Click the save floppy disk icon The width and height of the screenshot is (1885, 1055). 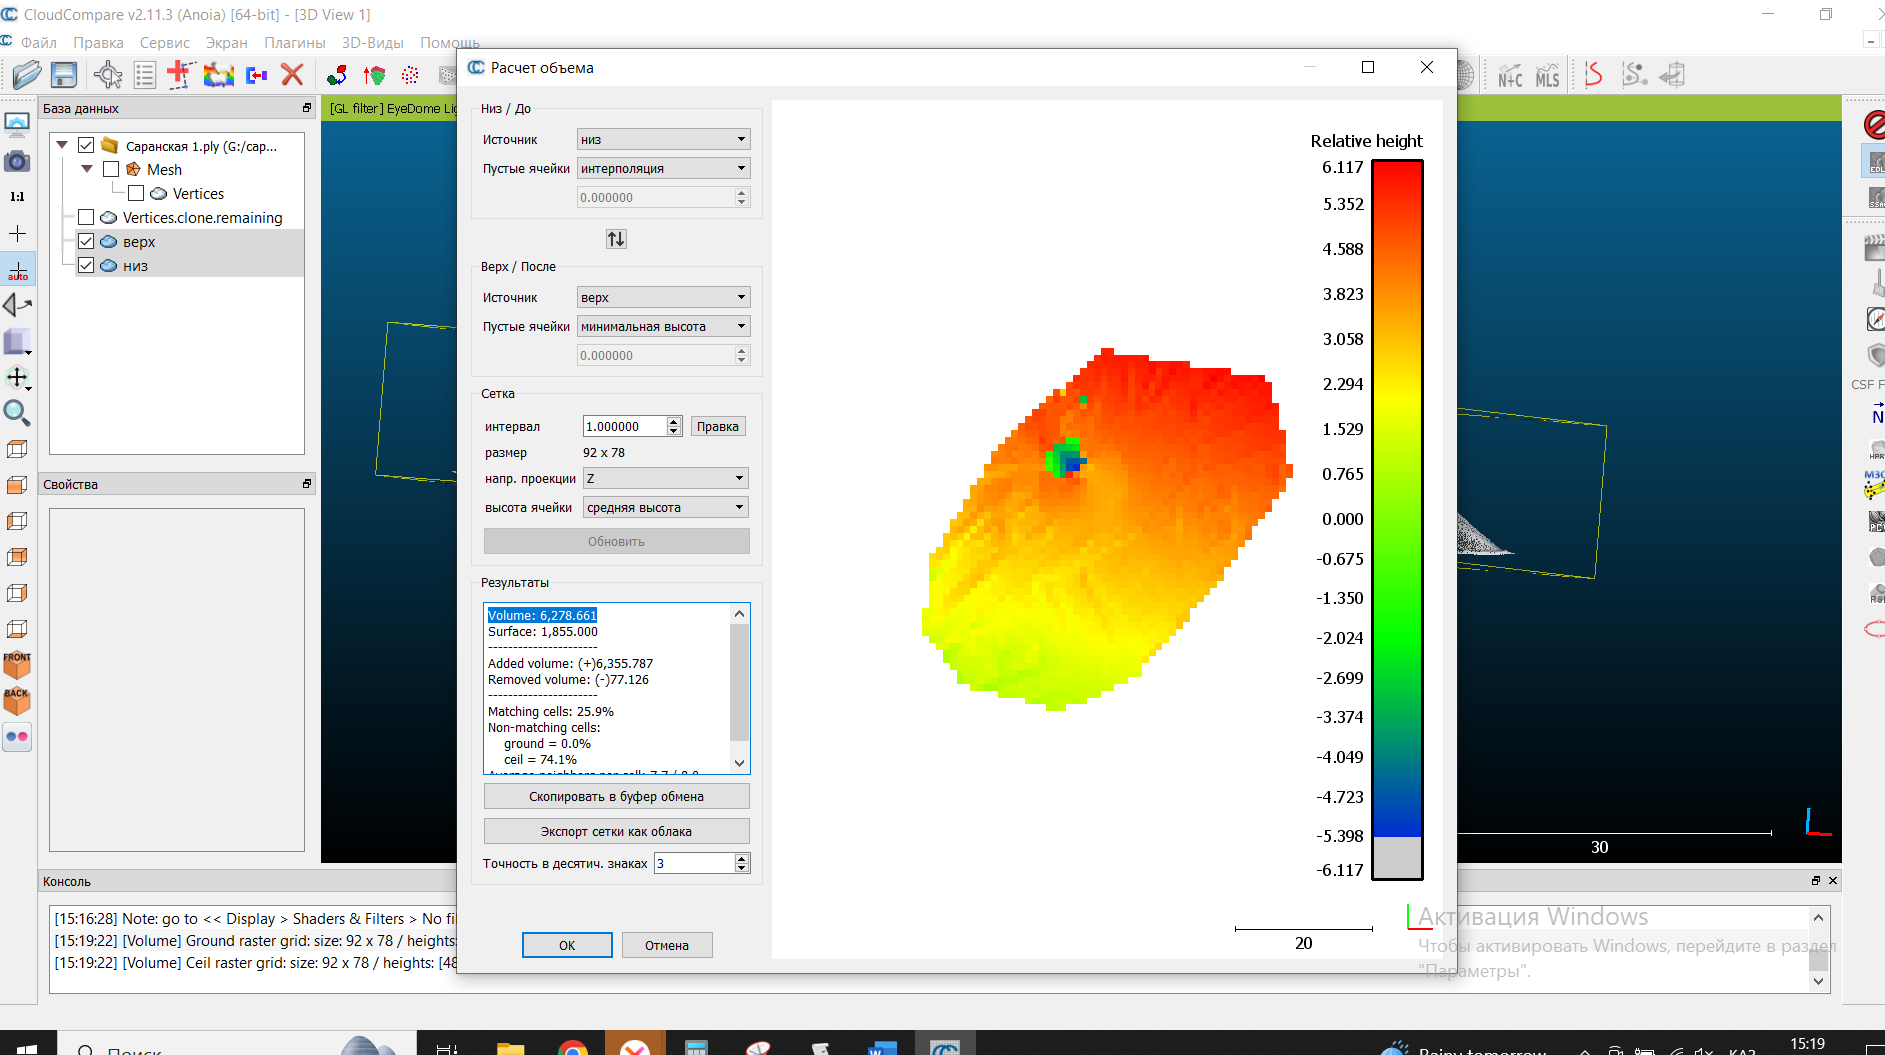click(64, 75)
